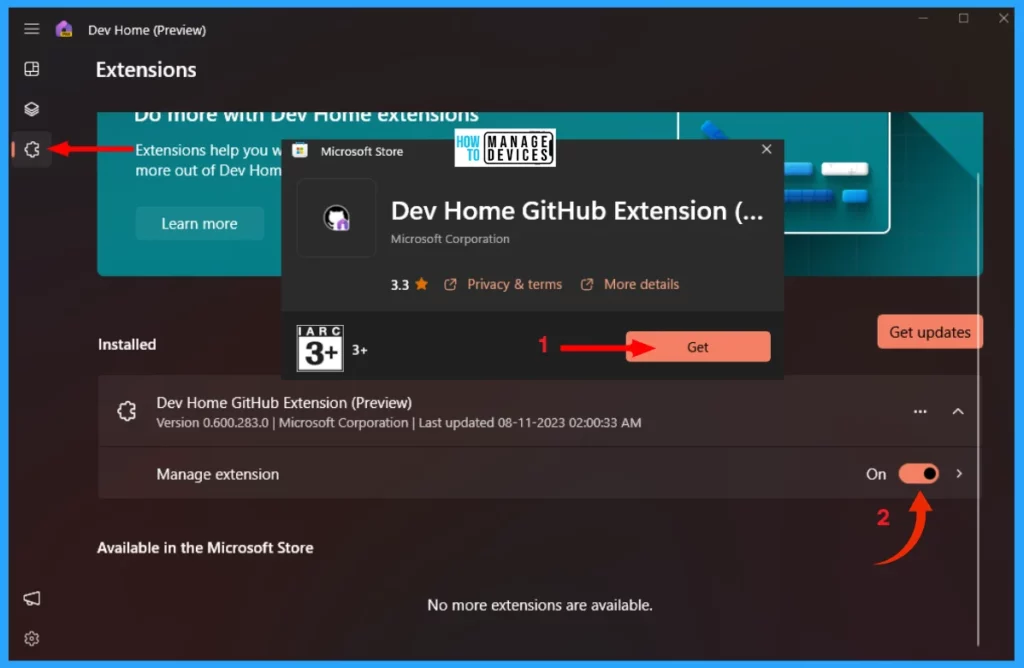This screenshot has height=668, width=1024.
Task: Click the rating star icon
Action: pos(421,284)
